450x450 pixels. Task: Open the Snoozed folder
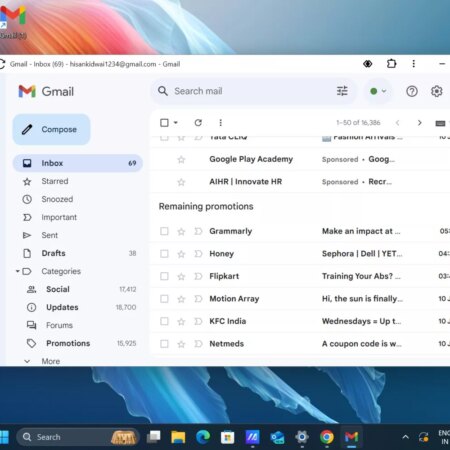pos(78,199)
